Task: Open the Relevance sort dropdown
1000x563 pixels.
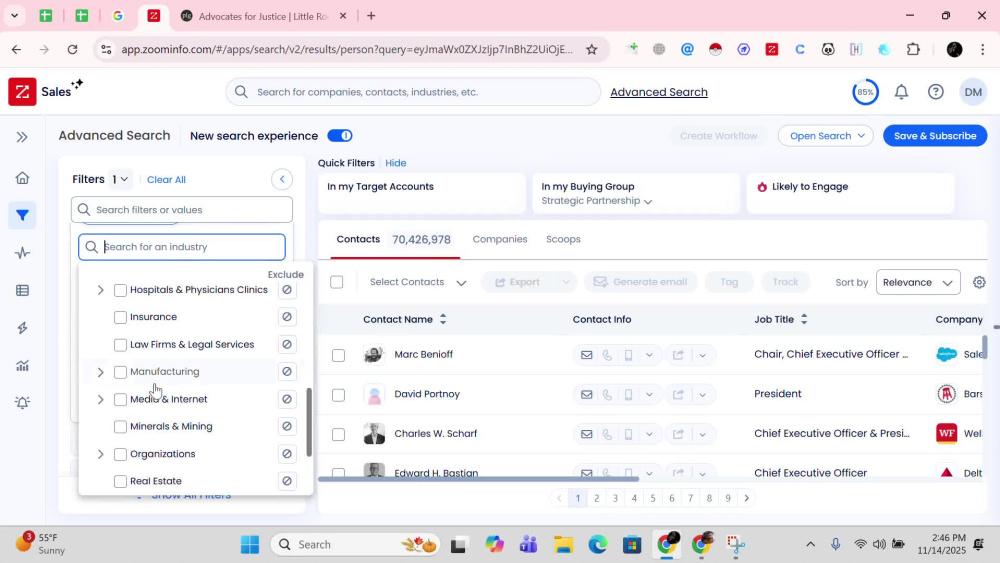Action: click(918, 282)
